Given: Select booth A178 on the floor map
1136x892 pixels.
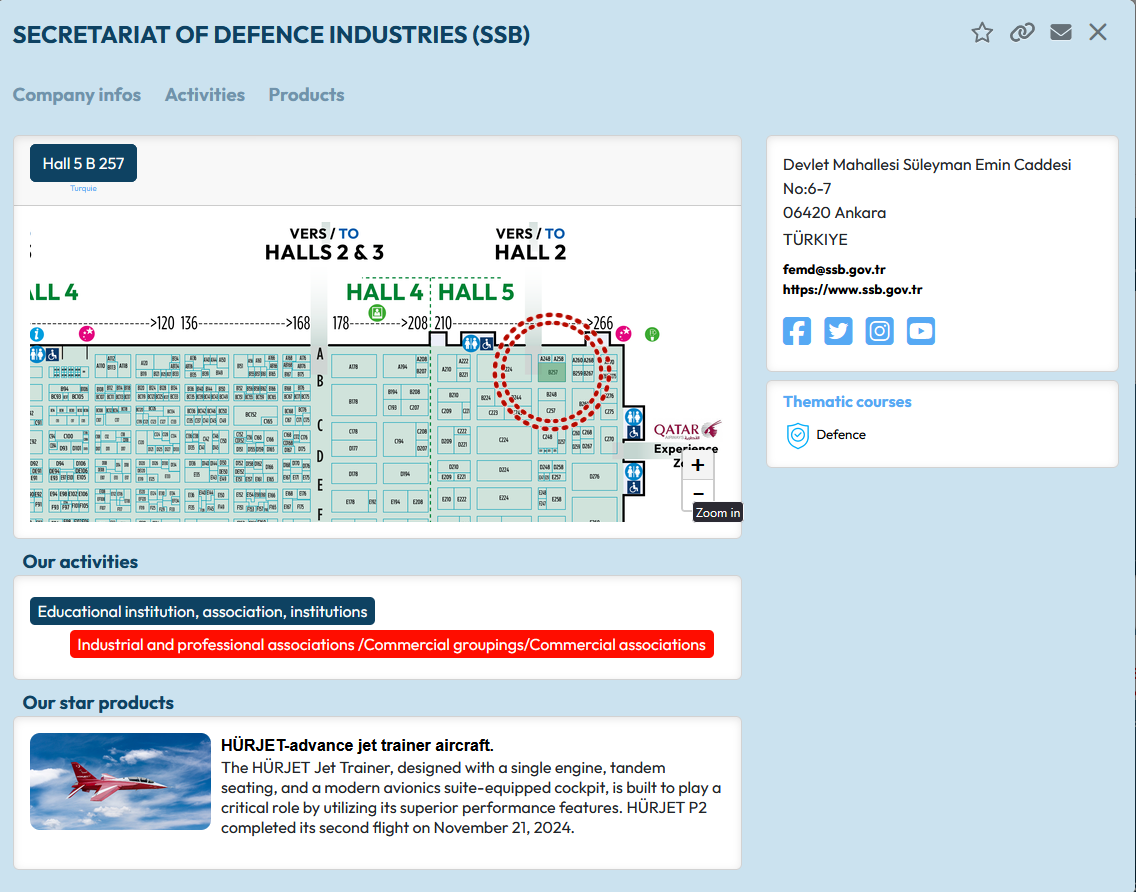Looking at the screenshot, I should point(354,367).
